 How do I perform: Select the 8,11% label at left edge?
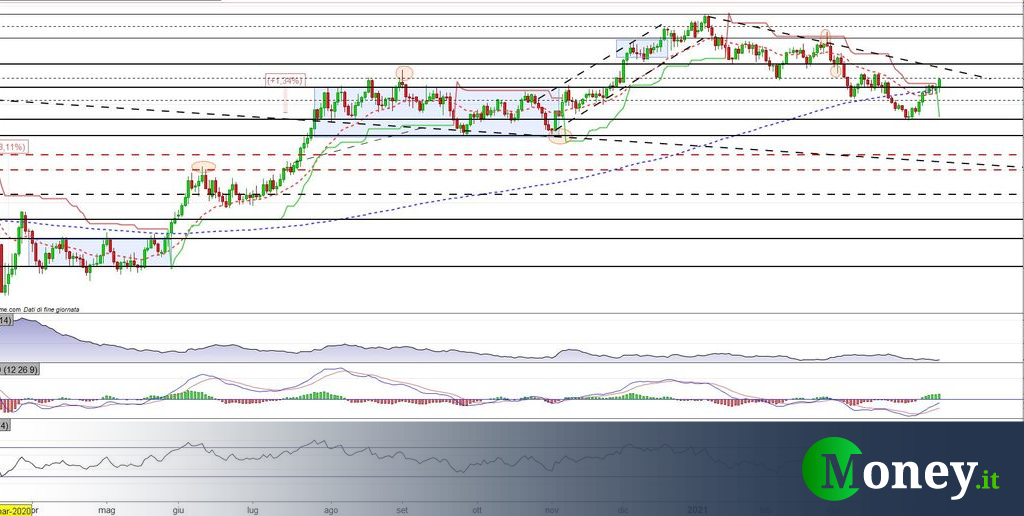pos(13,147)
